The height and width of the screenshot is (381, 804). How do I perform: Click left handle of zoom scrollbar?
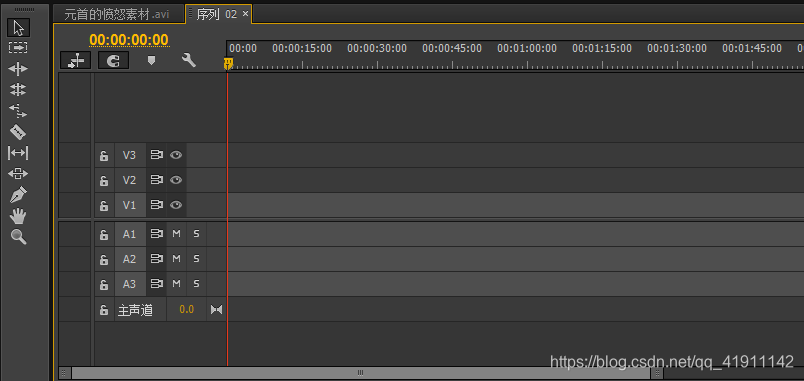[x=65, y=373]
